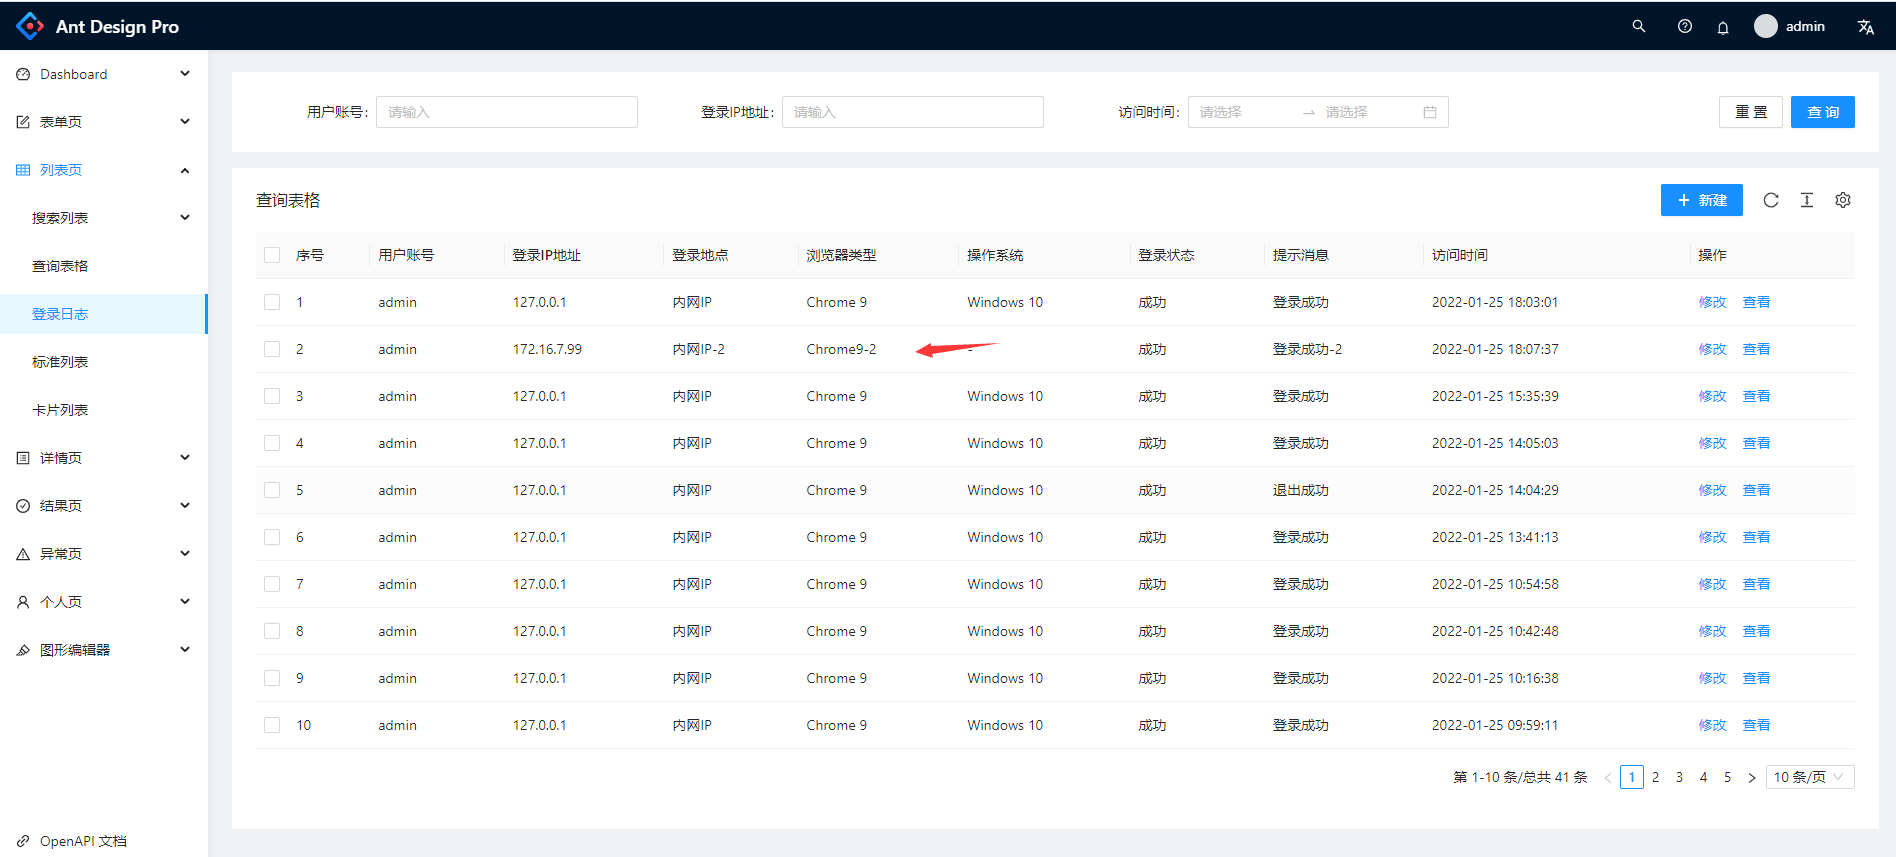
Task: Click IP cell 172.16.7.99
Action: tap(547, 349)
